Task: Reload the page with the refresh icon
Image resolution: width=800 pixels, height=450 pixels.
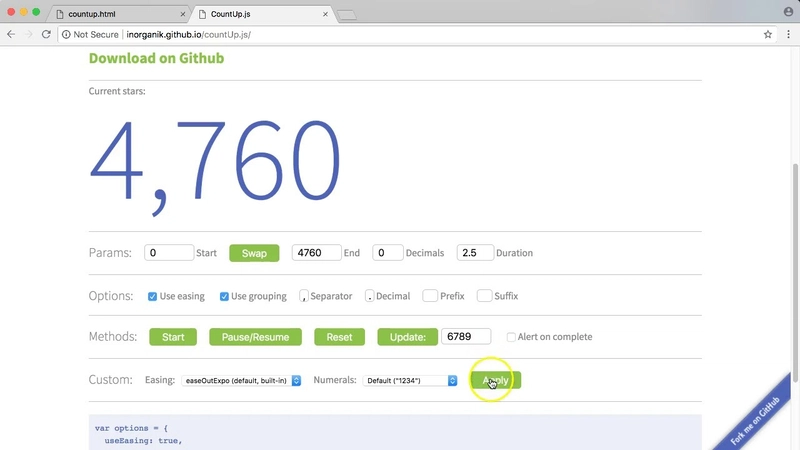Action: pyautogui.click(x=46, y=34)
